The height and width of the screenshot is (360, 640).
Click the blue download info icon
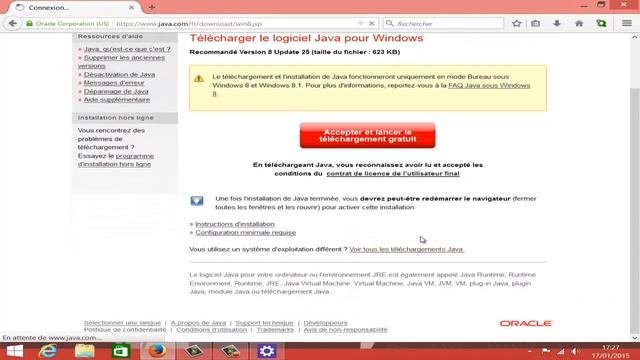click(197, 201)
